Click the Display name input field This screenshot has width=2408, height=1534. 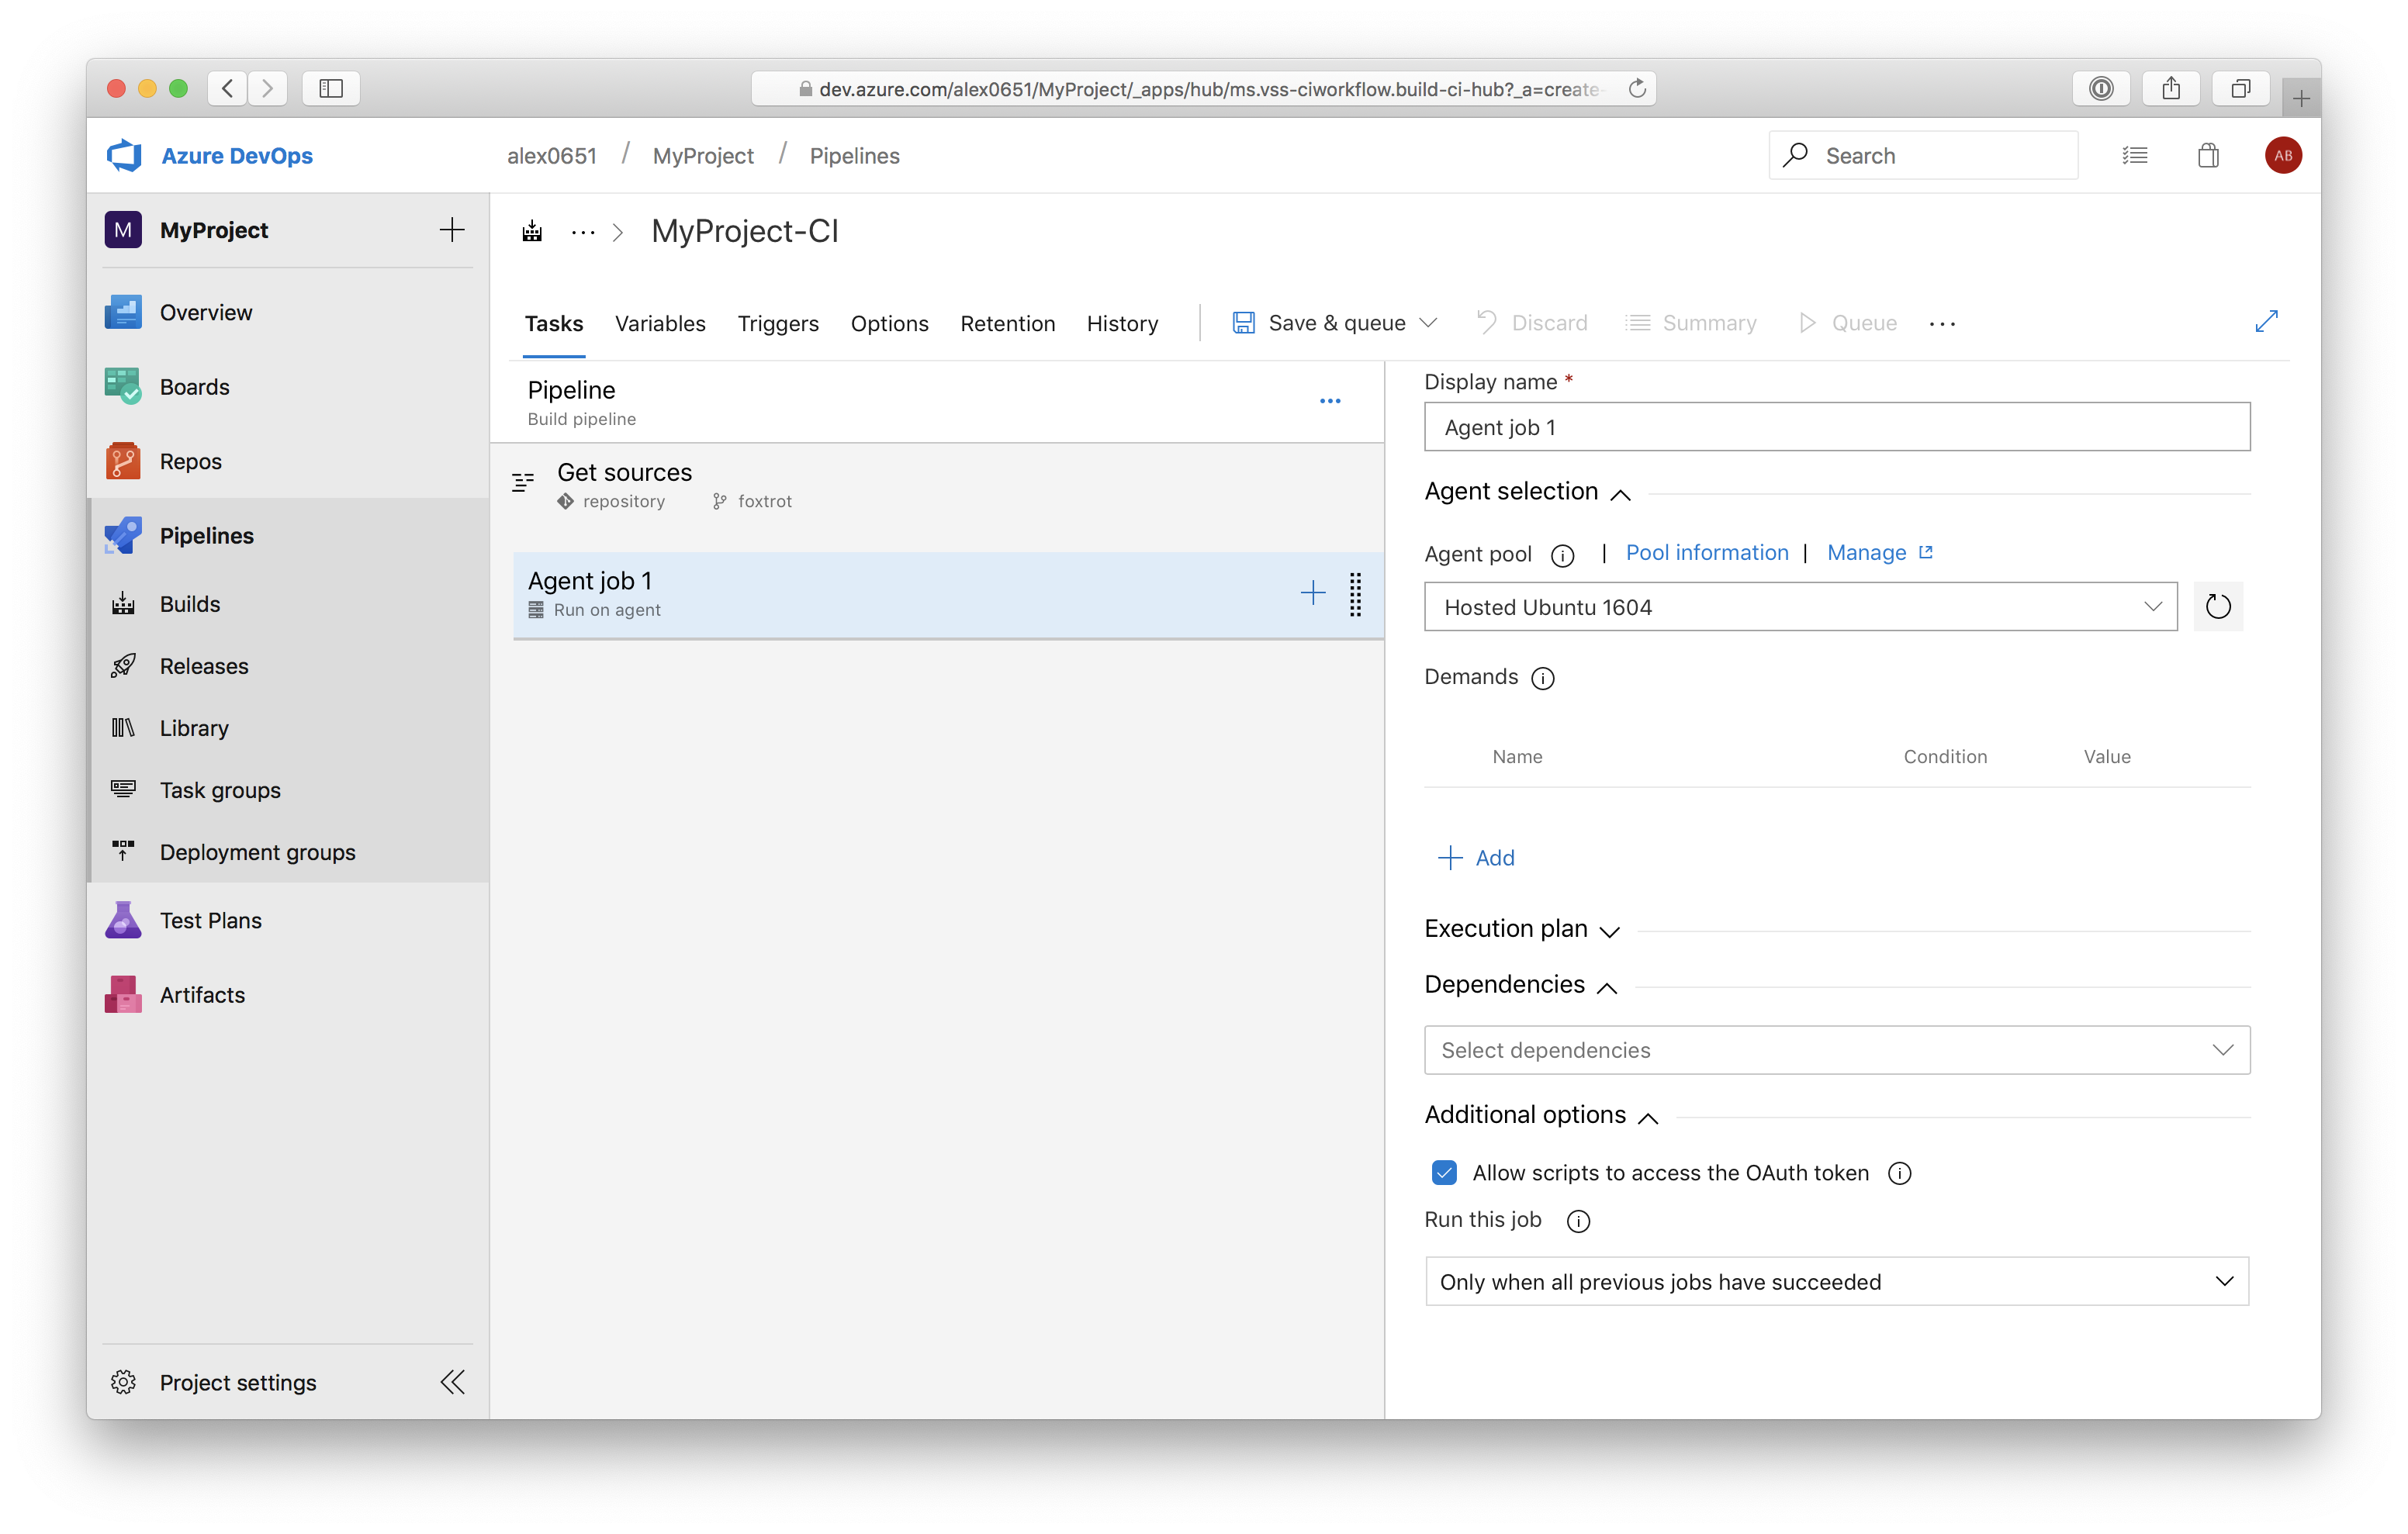click(1836, 427)
